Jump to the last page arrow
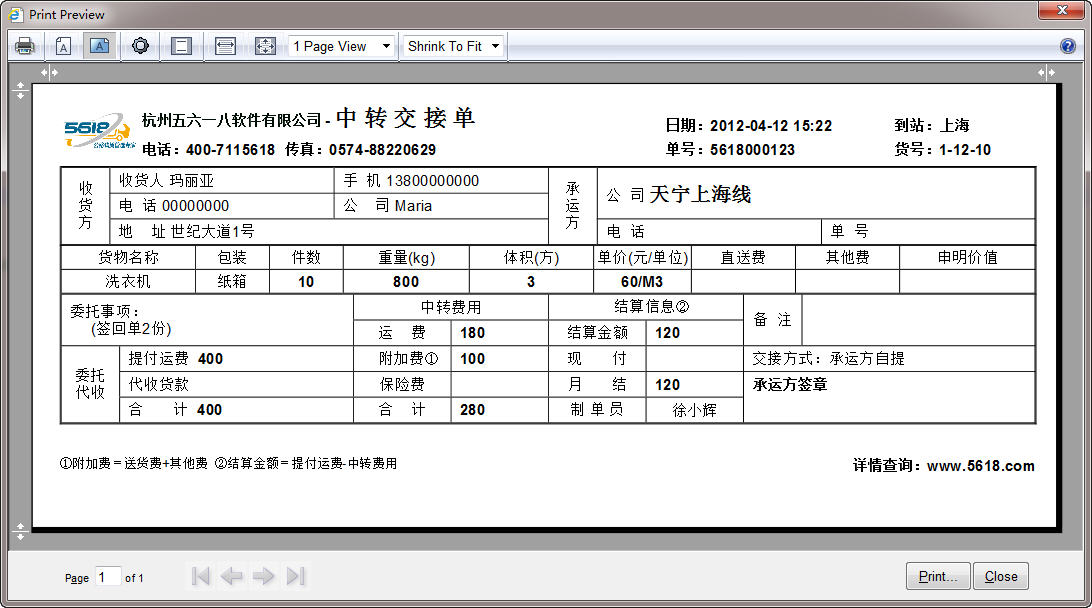 [295, 576]
